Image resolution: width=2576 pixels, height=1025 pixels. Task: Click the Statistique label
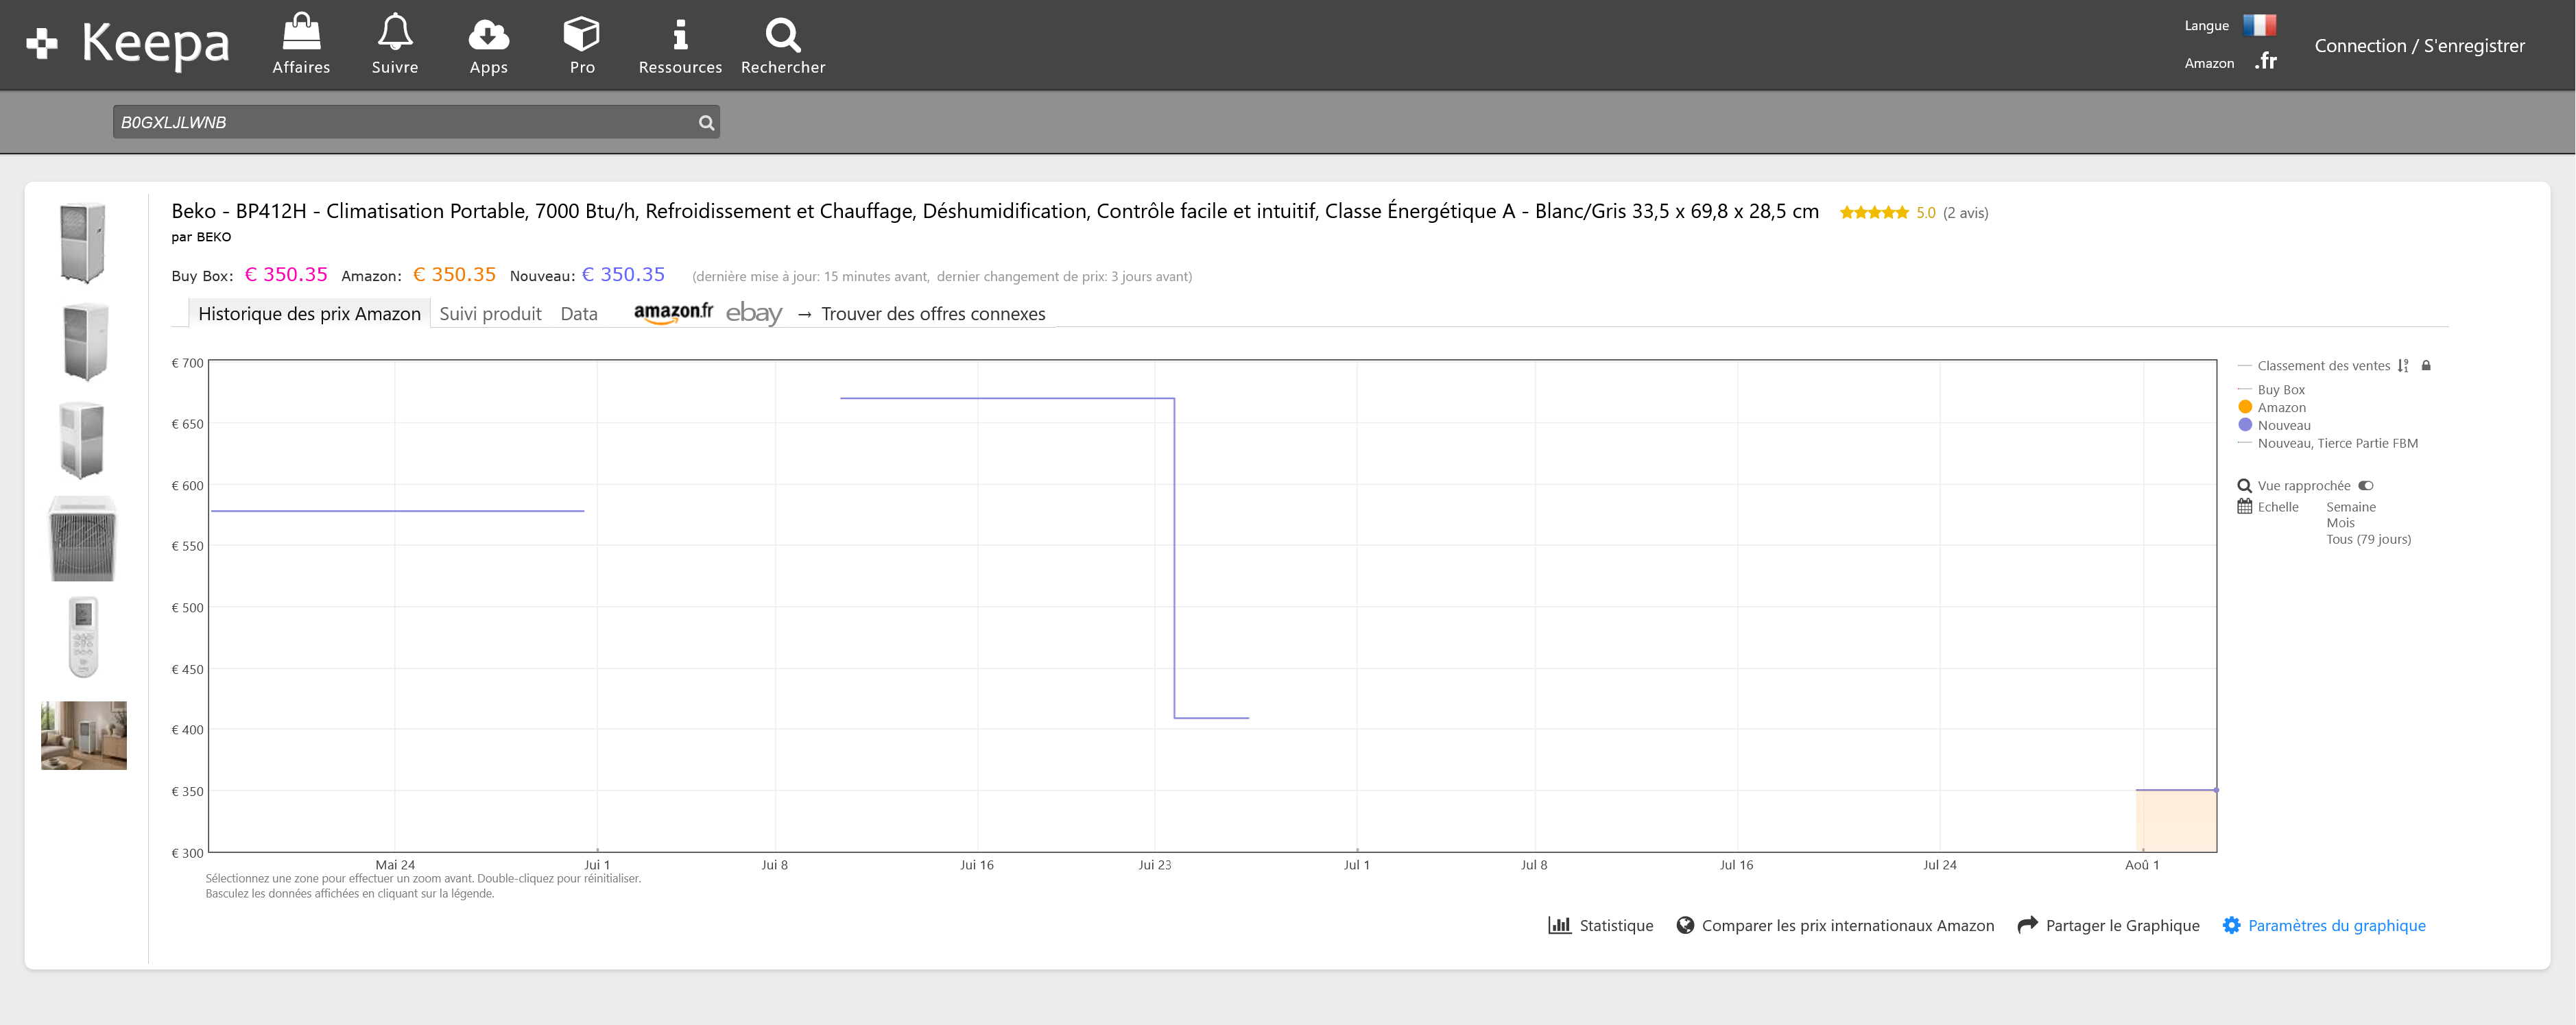click(x=1616, y=926)
